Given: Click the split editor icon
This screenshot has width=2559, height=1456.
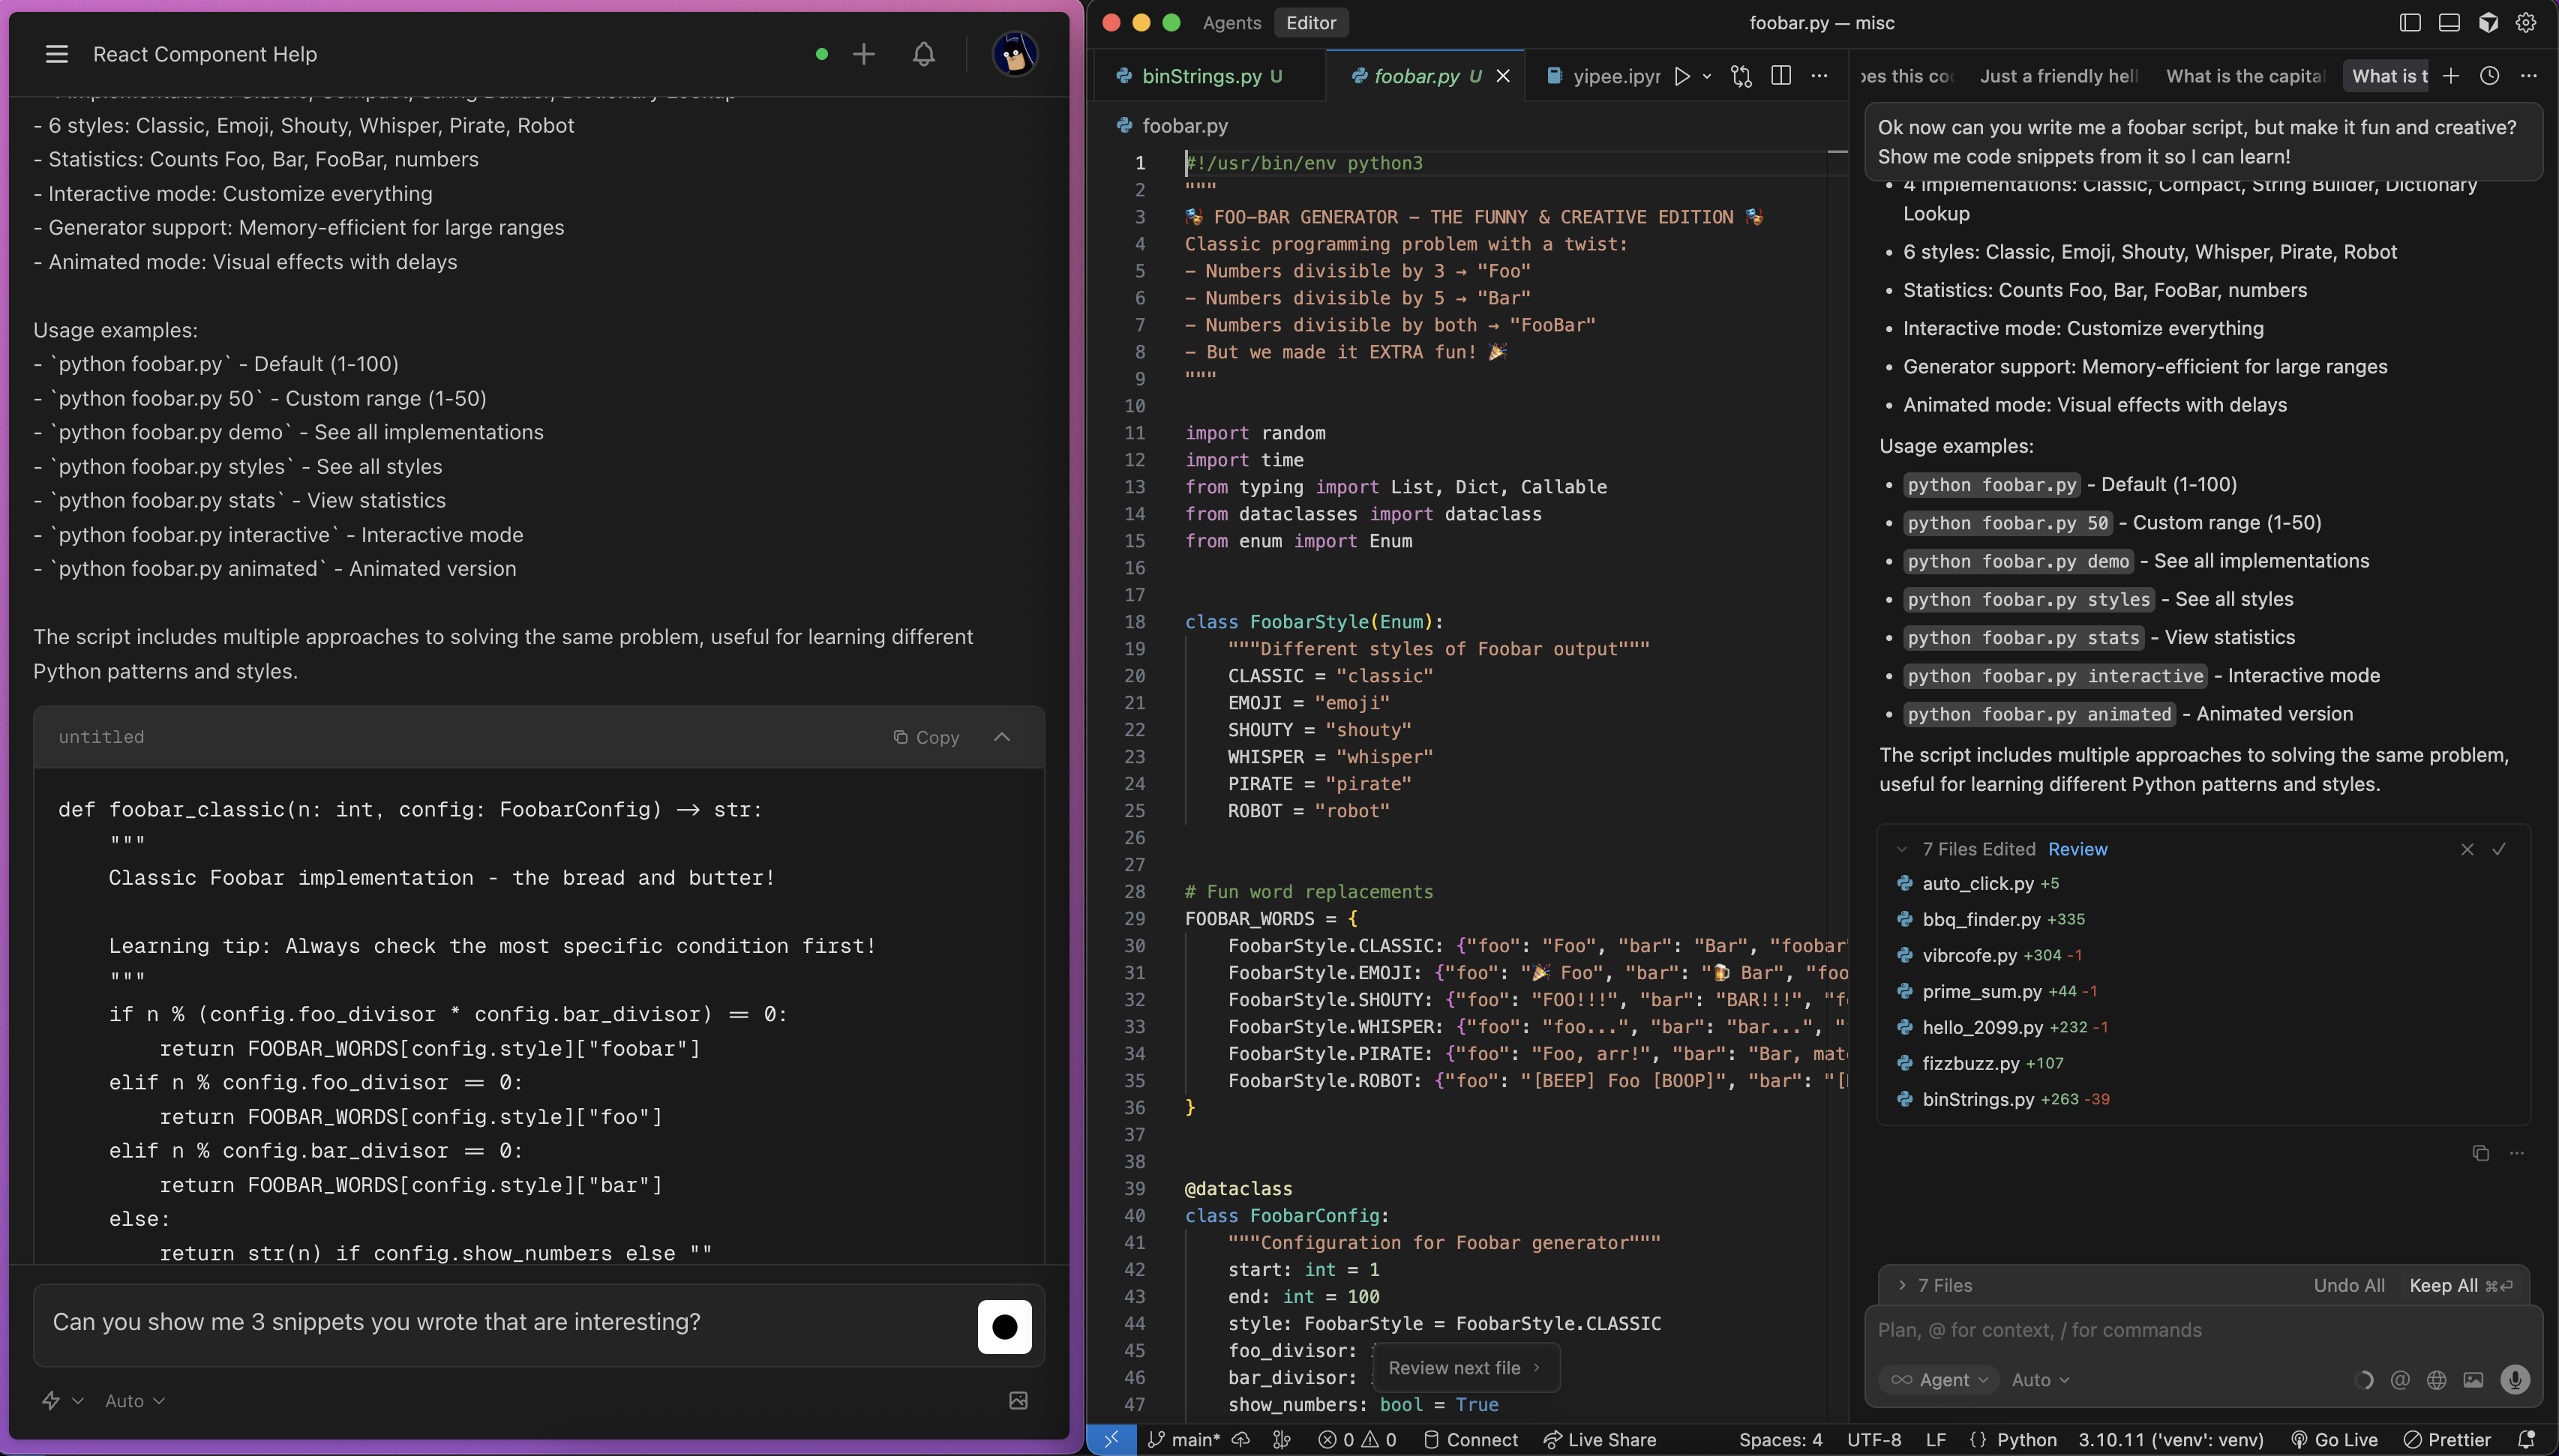Looking at the screenshot, I should tap(1780, 76).
